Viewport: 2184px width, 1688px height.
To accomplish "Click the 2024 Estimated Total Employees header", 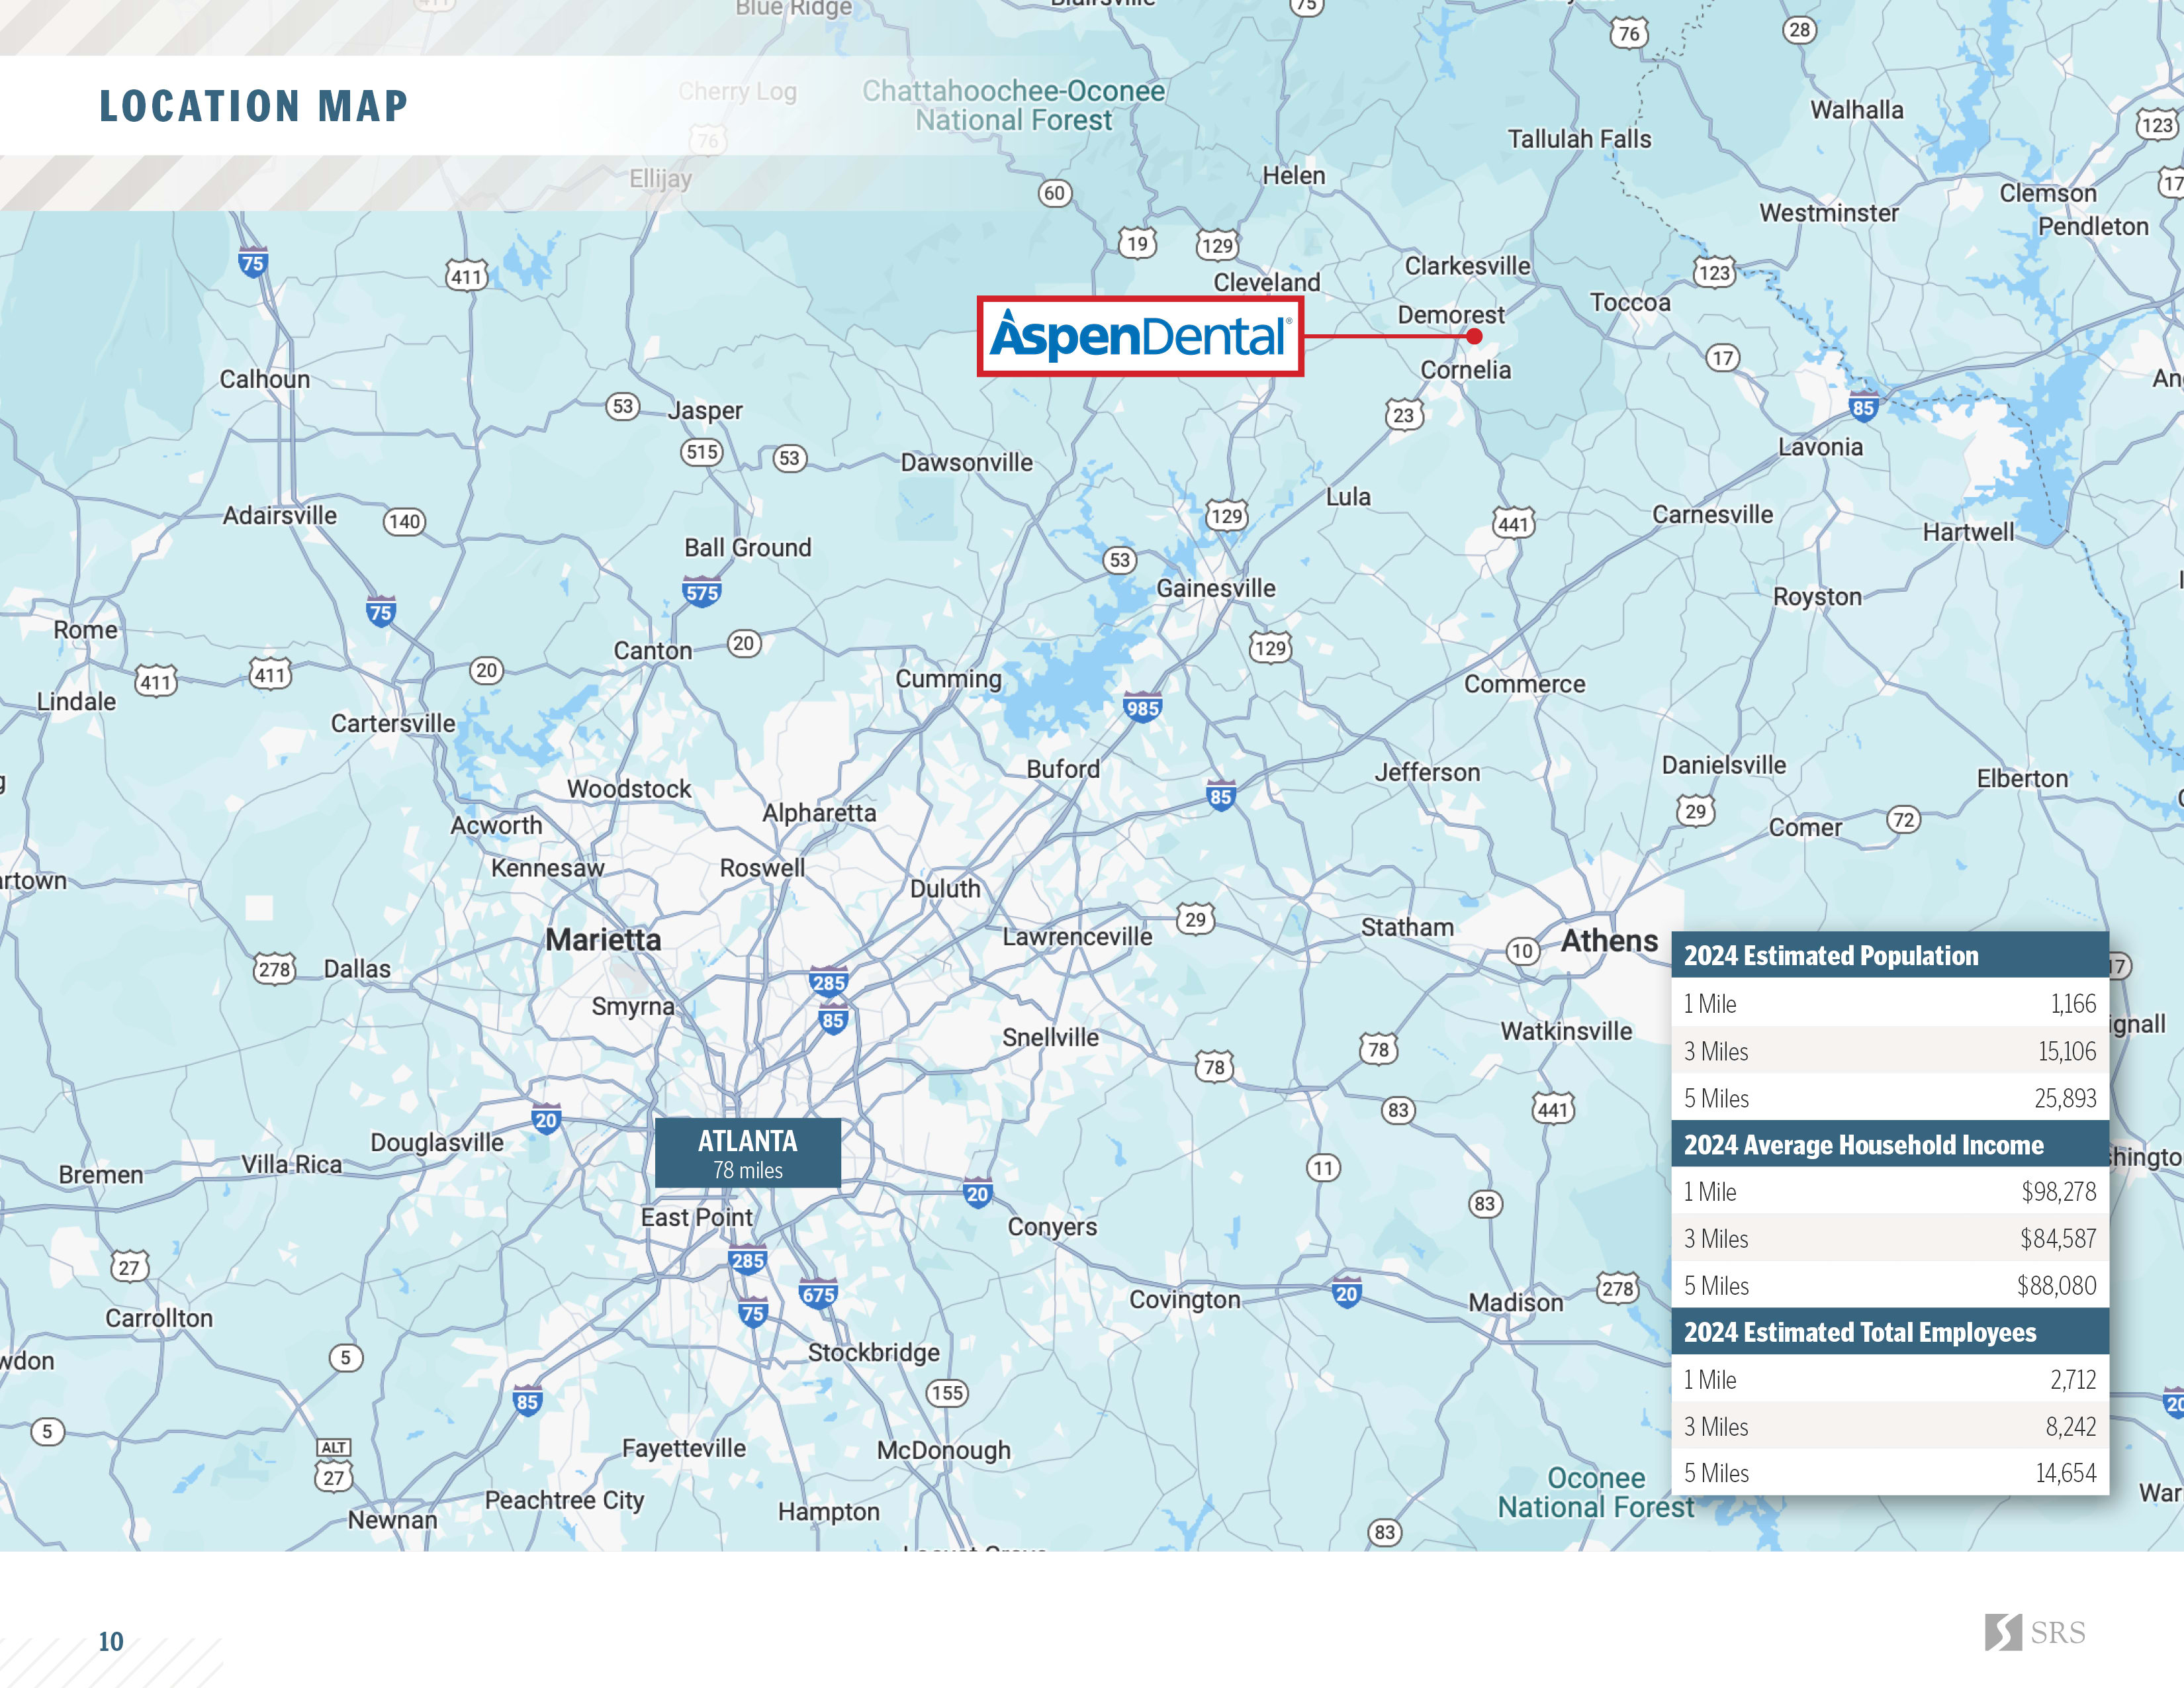I will [1890, 1331].
